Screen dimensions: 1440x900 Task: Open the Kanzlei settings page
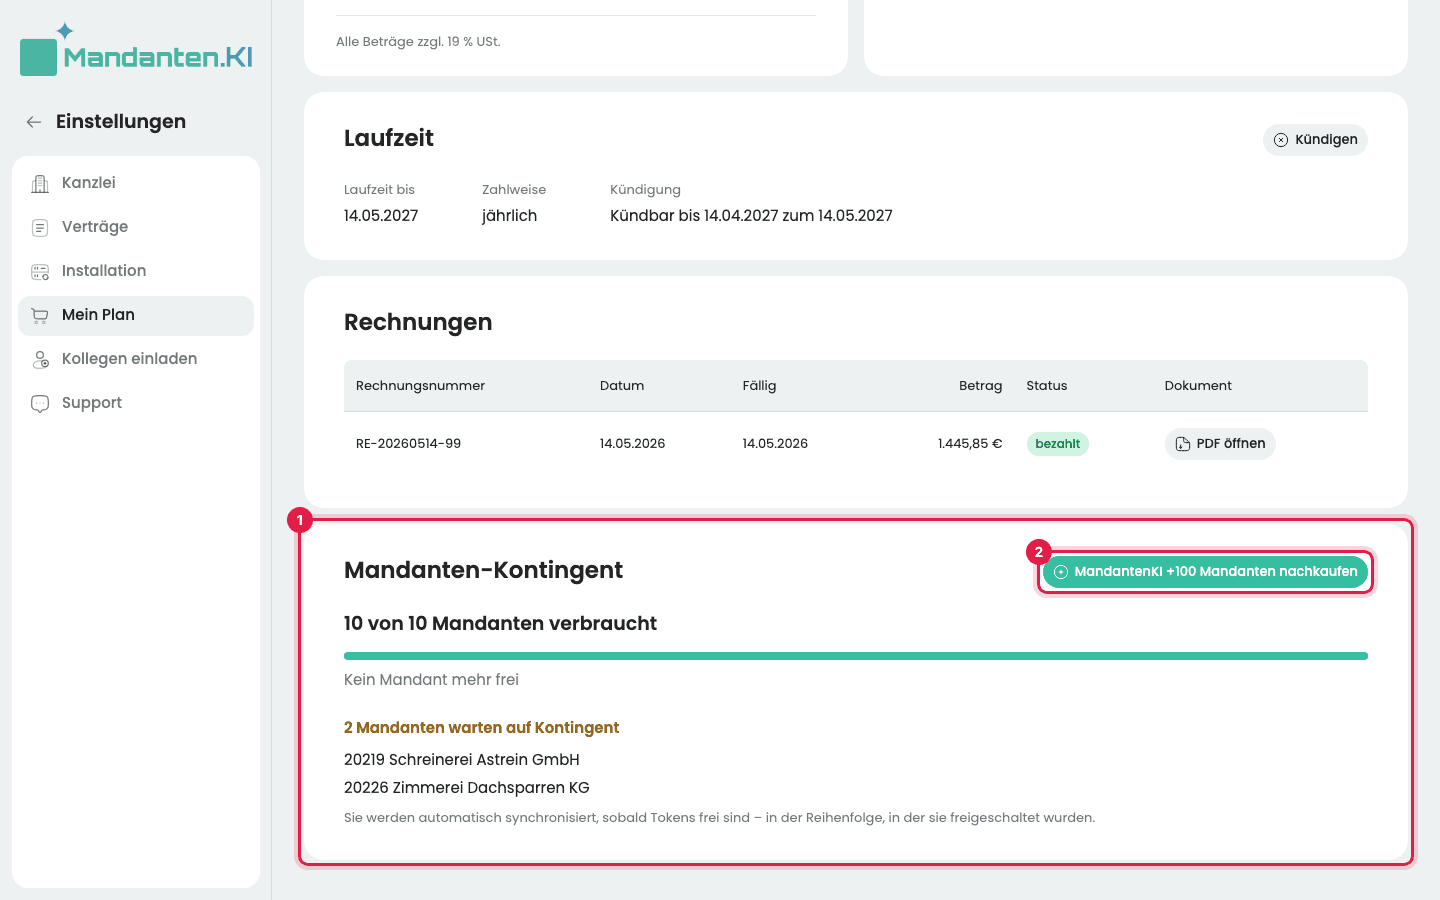pos(136,183)
